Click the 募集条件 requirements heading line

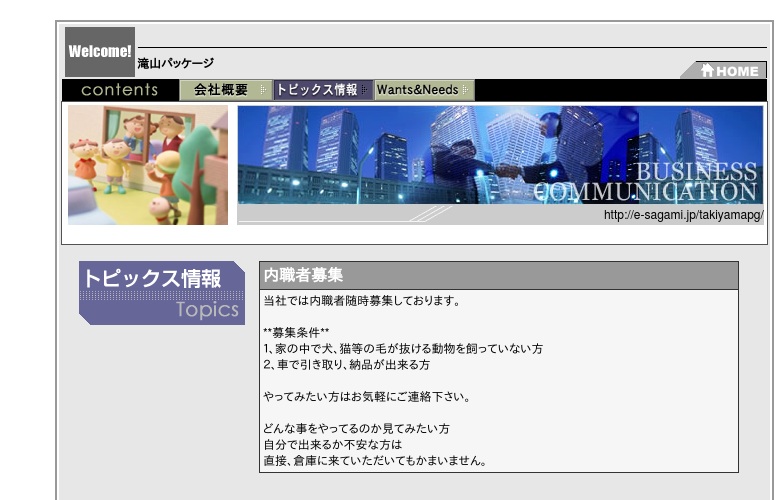coord(296,332)
